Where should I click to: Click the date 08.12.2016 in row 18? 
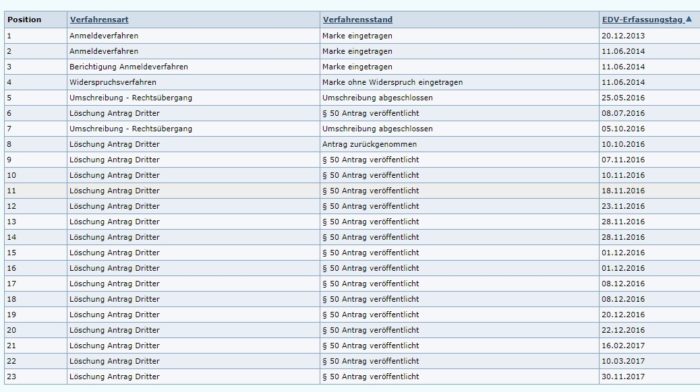point(623,299)
